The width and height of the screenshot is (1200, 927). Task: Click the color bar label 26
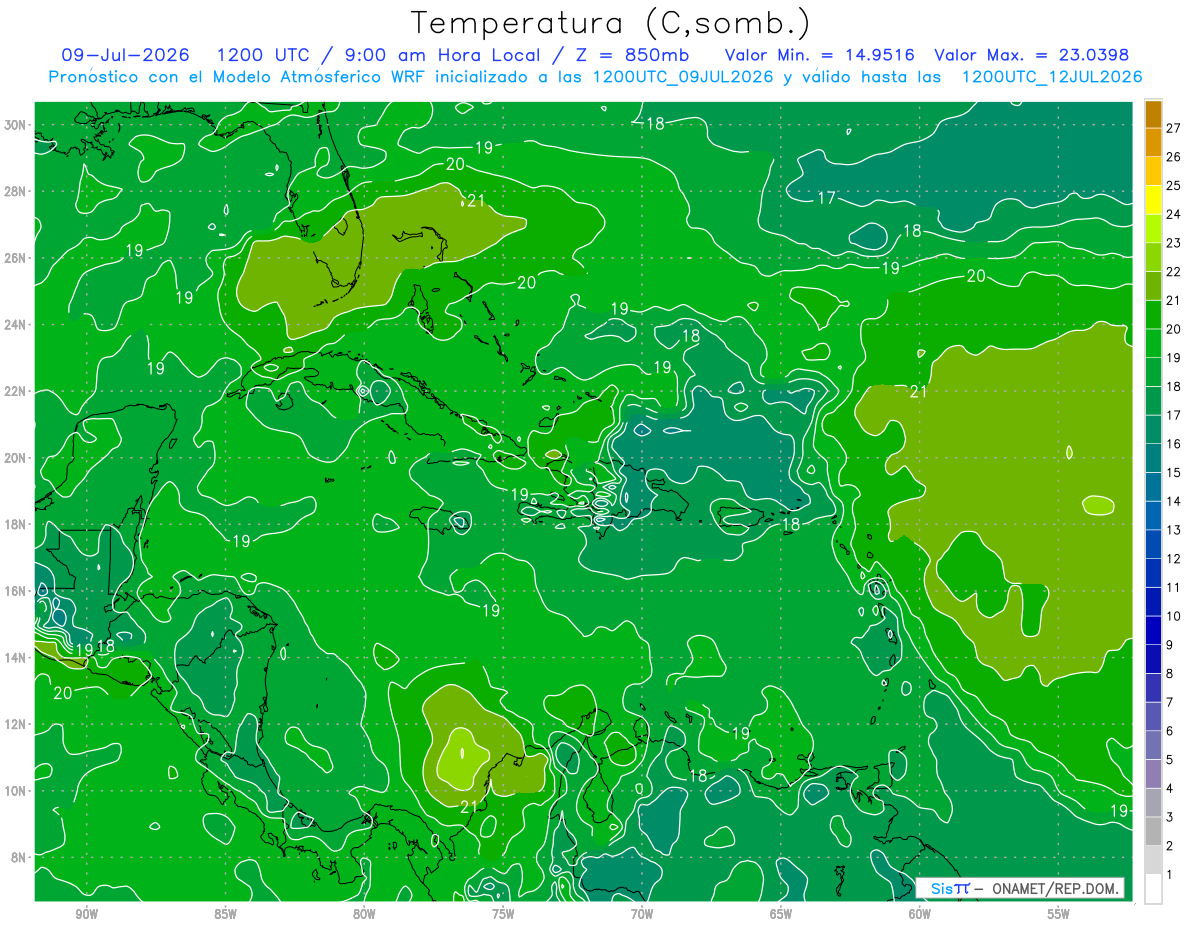point(1173,157)
